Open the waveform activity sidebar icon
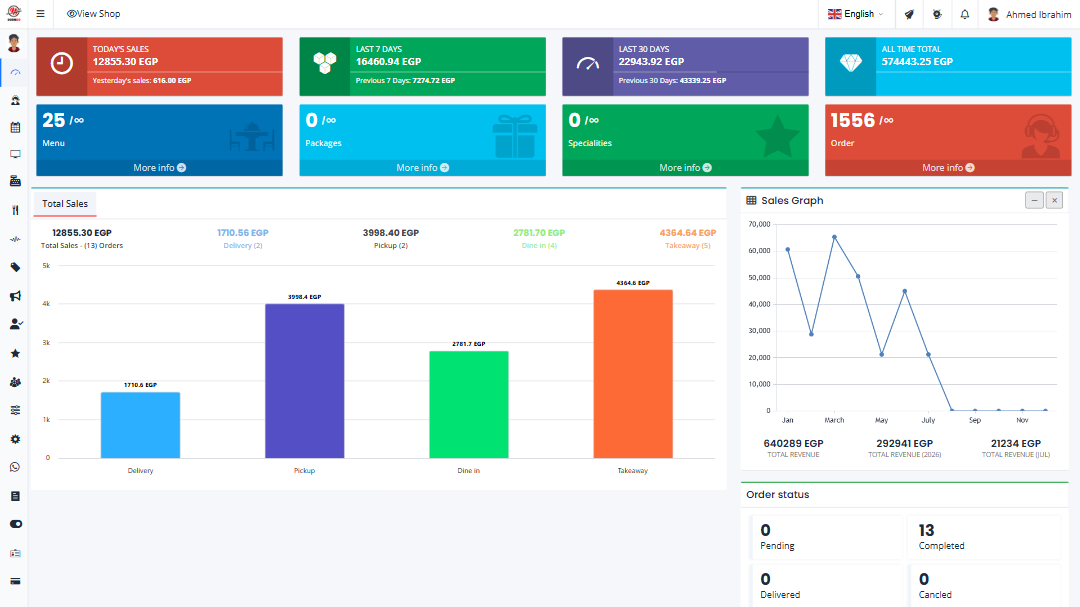 point(15,239)
